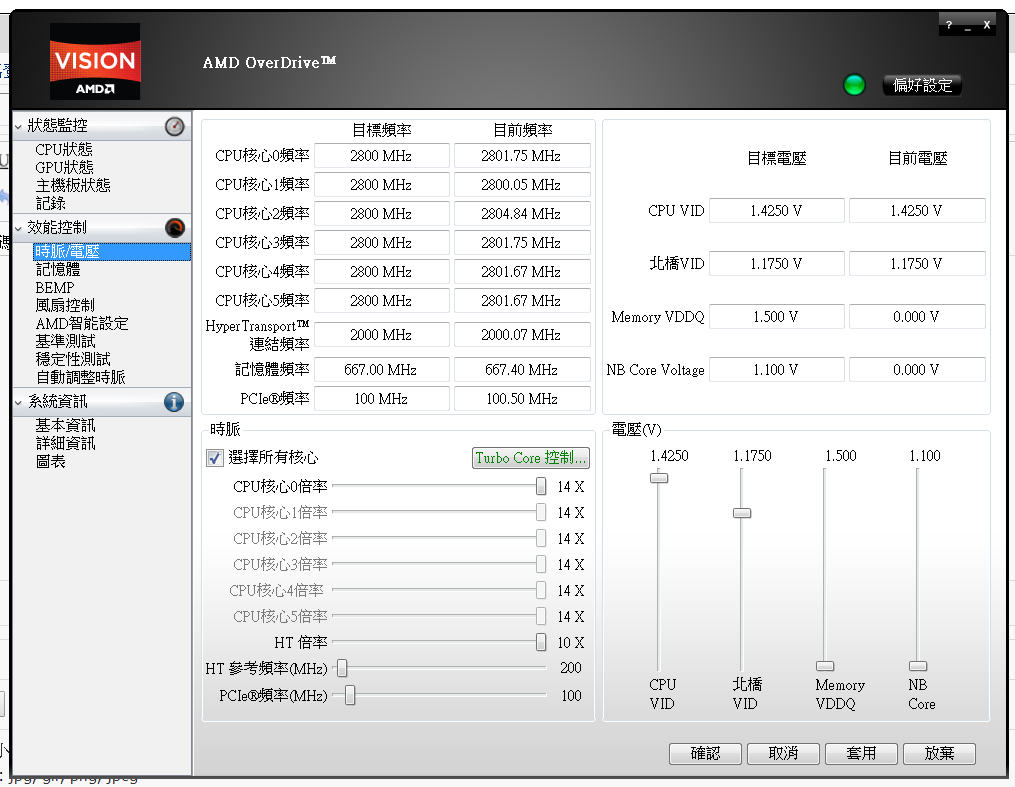Click the gauge icon beside 狀態監控
1015x787 pixels.
(x=175, y=126)
